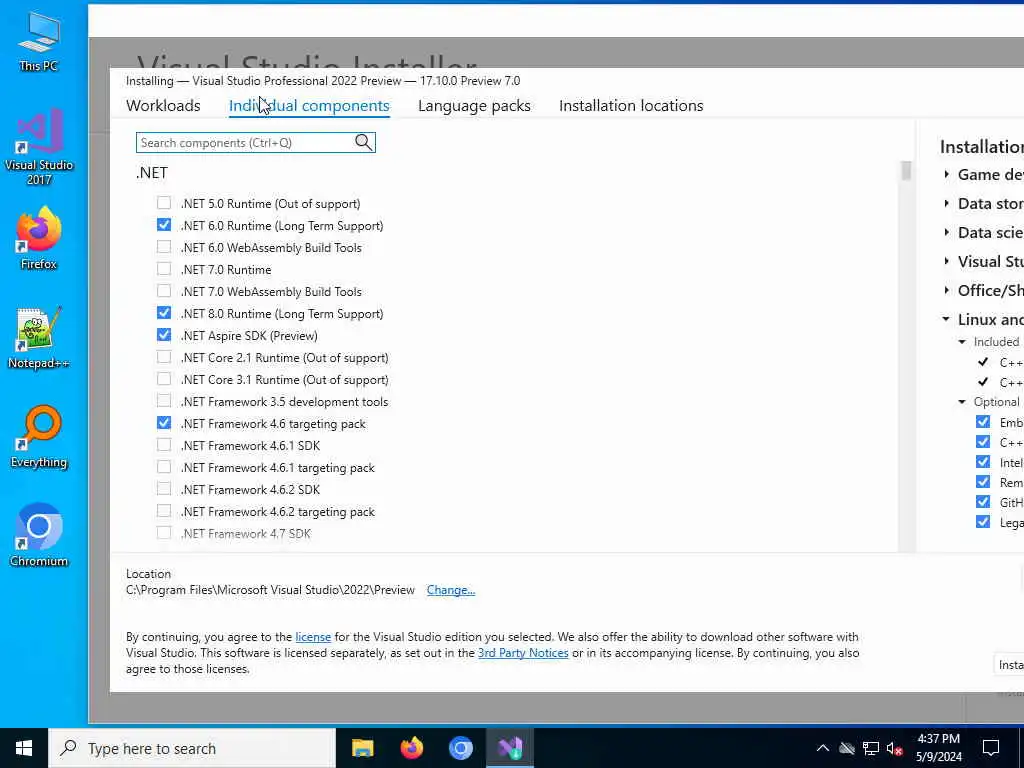Image resolution: width=1024 pixels, height=768 pixels.
Task: Click Visual Studio Installer taskbar icon
Action: coord(509,748)
